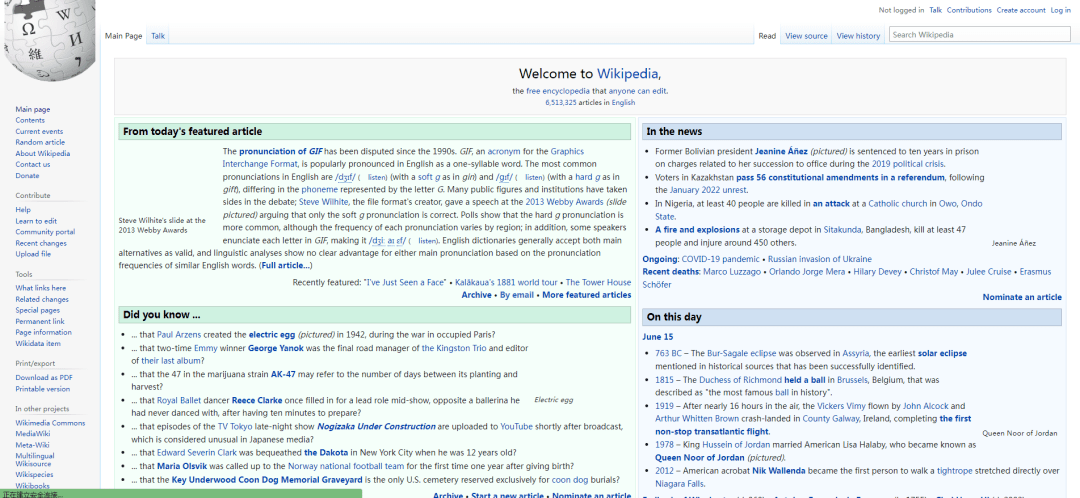Screen dimensions: 1080x498
Task: Open Recent changes in sidebar
Action: point(41,243)
